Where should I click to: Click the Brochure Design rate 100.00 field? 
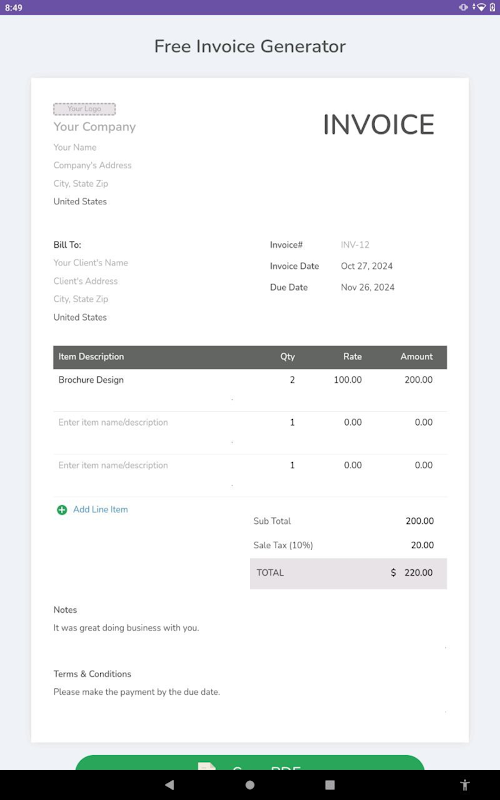point(348,380)
